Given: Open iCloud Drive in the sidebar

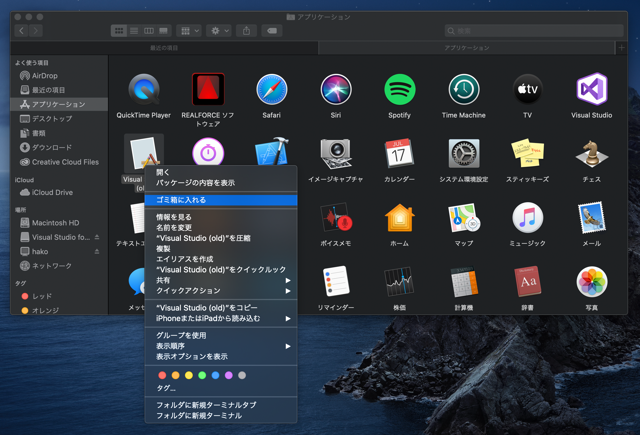Looking at the screenshot, I should (x=59, y=192).
